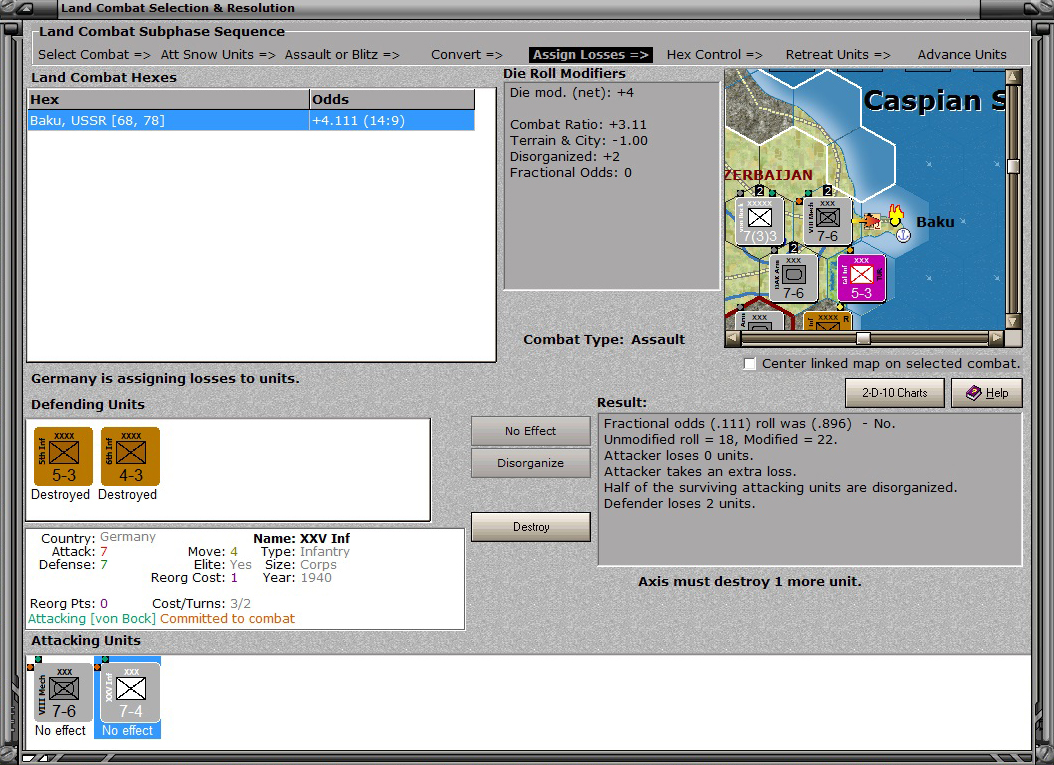Click the Terrain & City: -1.00 line
1054x765 pixels.
point(579,140)
